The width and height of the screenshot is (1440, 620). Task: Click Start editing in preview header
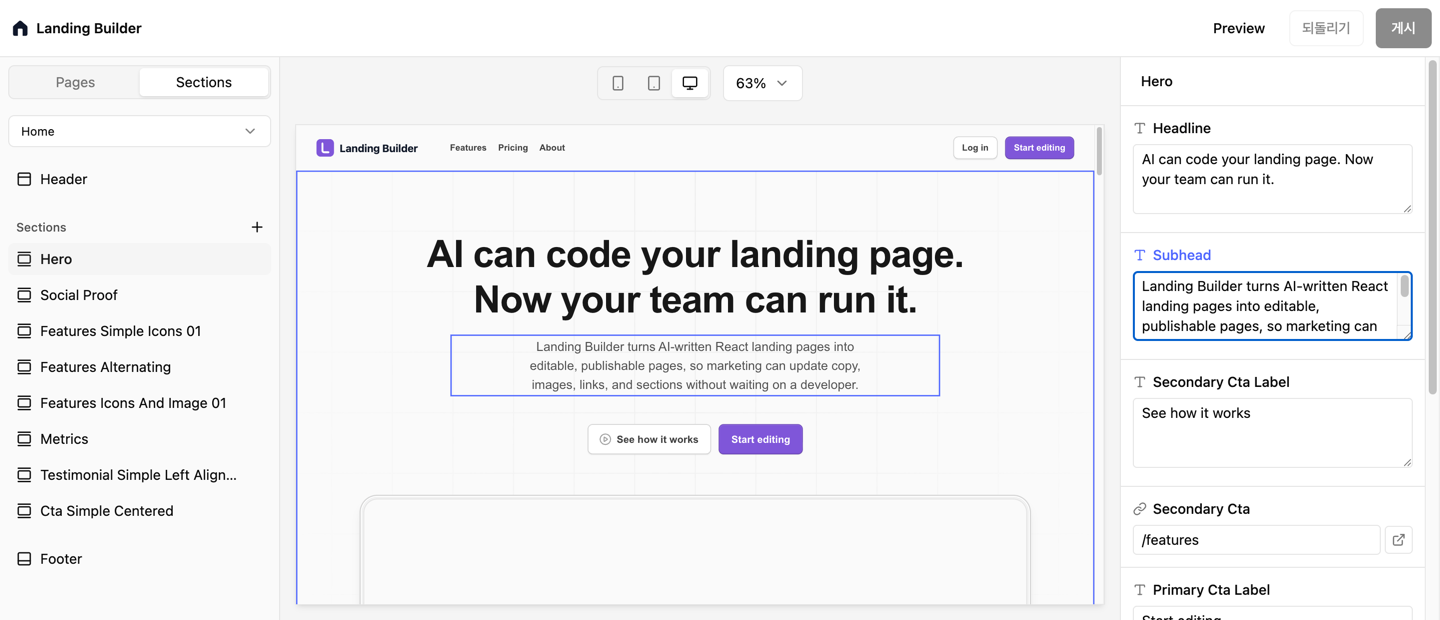click(1039, 148)
